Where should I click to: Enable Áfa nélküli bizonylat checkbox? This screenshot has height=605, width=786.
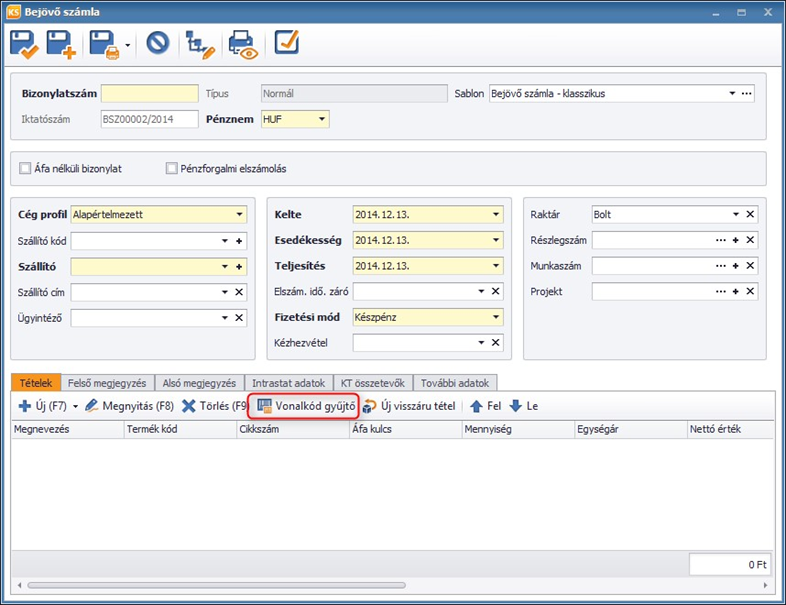pyautogui.click(x=25, y=168)
